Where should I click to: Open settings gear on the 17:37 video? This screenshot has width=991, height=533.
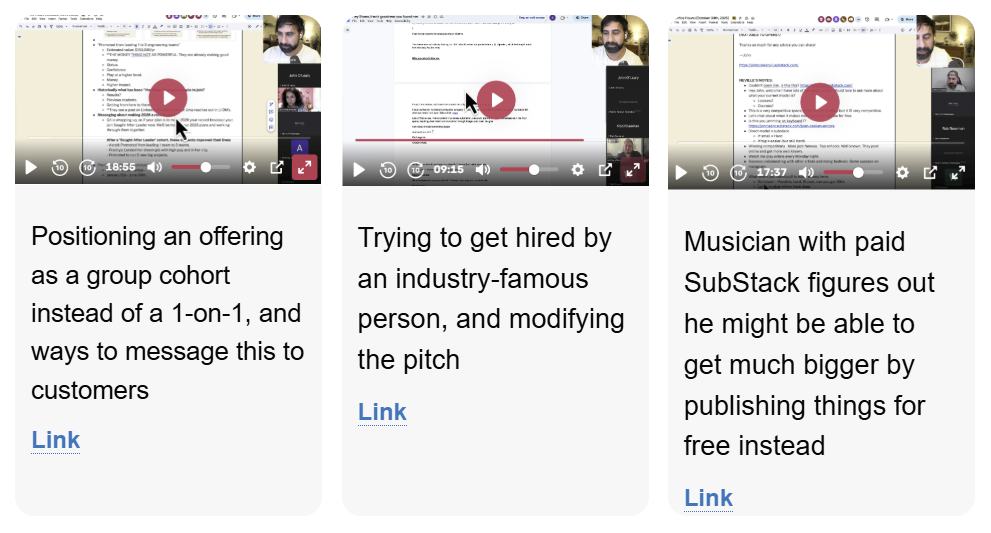coord(902,172)
